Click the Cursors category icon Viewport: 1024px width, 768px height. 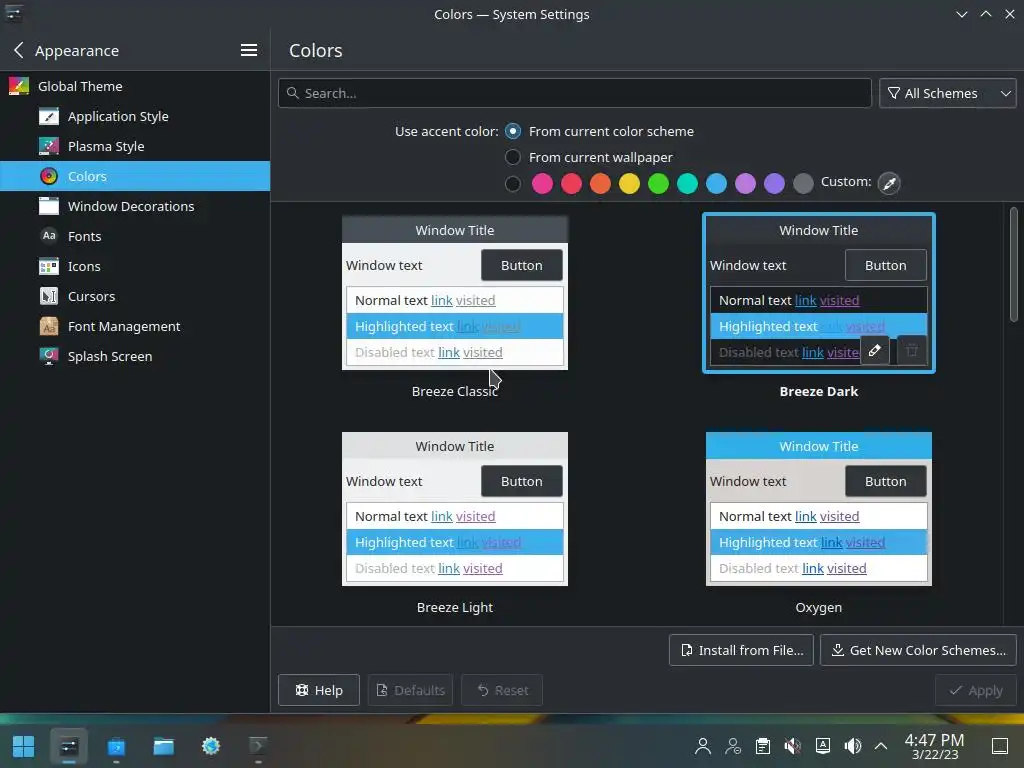click(48, 296)
